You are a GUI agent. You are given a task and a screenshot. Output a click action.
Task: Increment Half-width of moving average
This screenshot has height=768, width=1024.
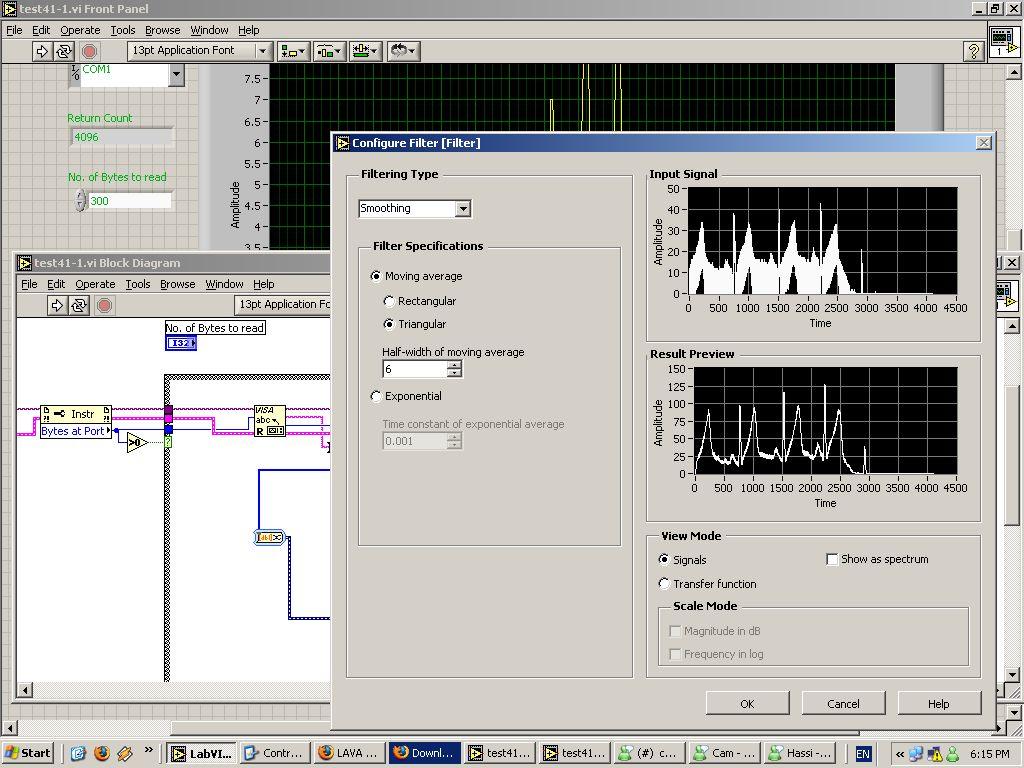pos(455,364)
